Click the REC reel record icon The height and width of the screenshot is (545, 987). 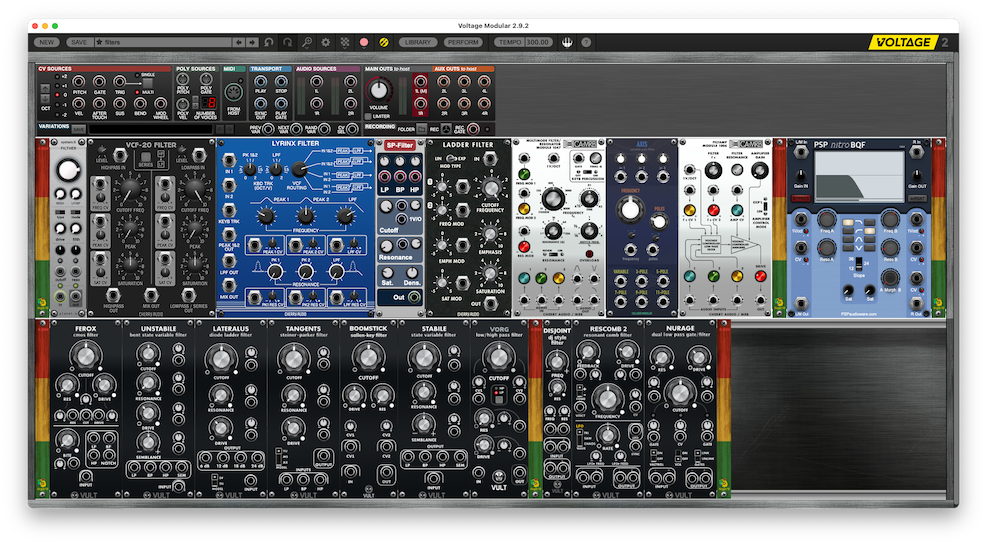coord(446,129)
